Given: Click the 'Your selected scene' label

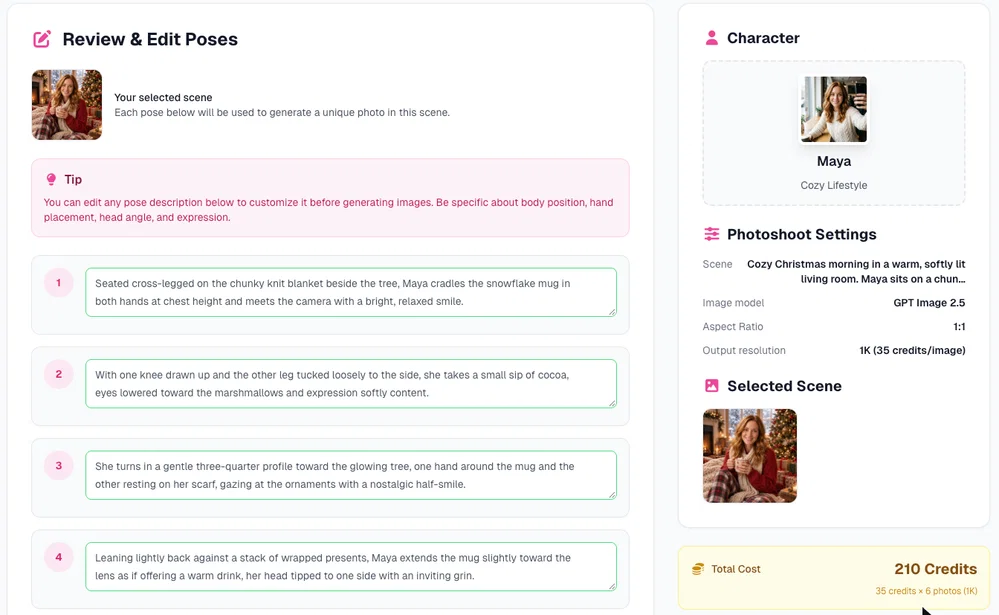Looking at the screenshot, I should [x=163, y=98].
